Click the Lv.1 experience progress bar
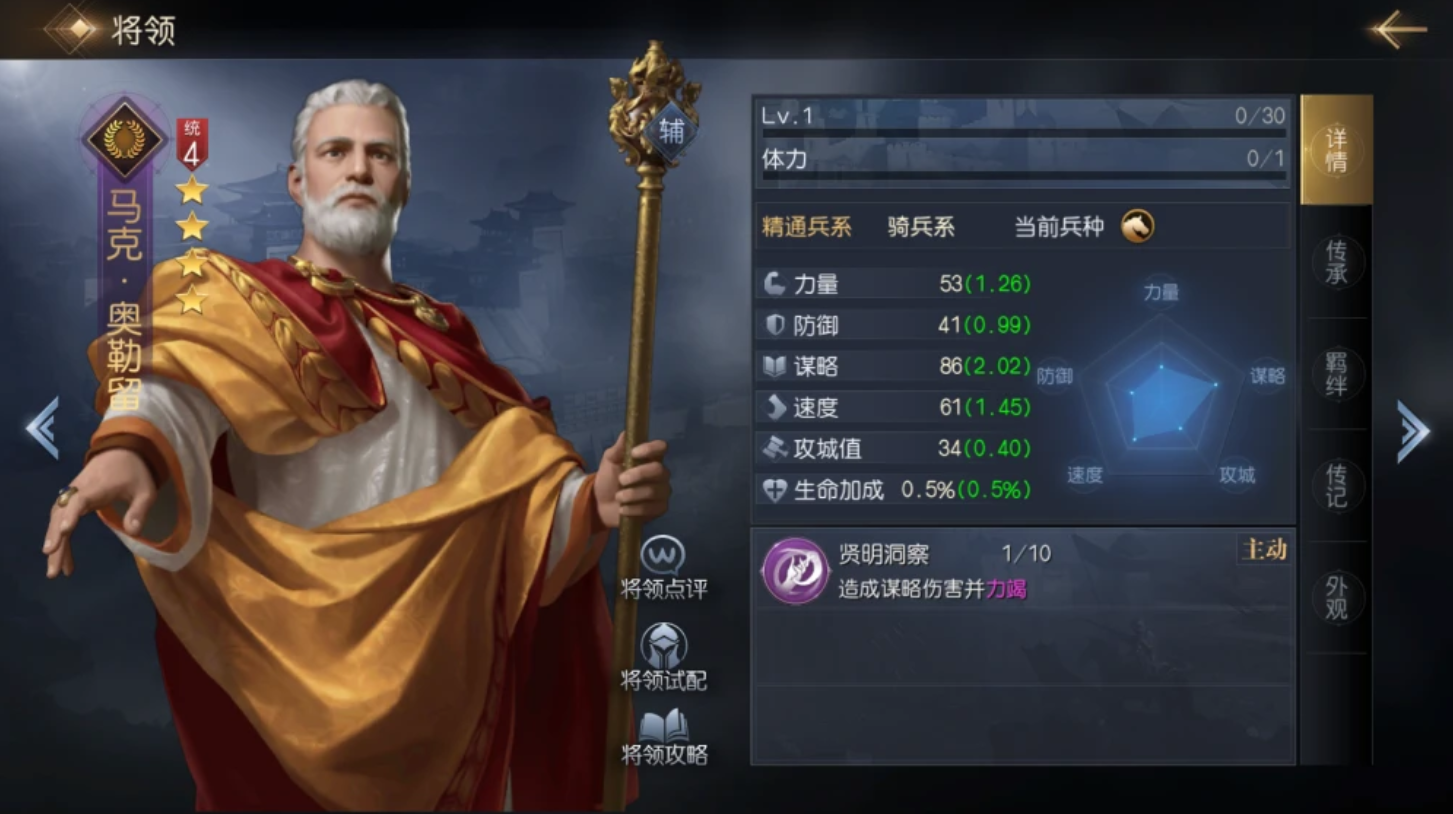 pyautogui.click(x=1023, y=132)
